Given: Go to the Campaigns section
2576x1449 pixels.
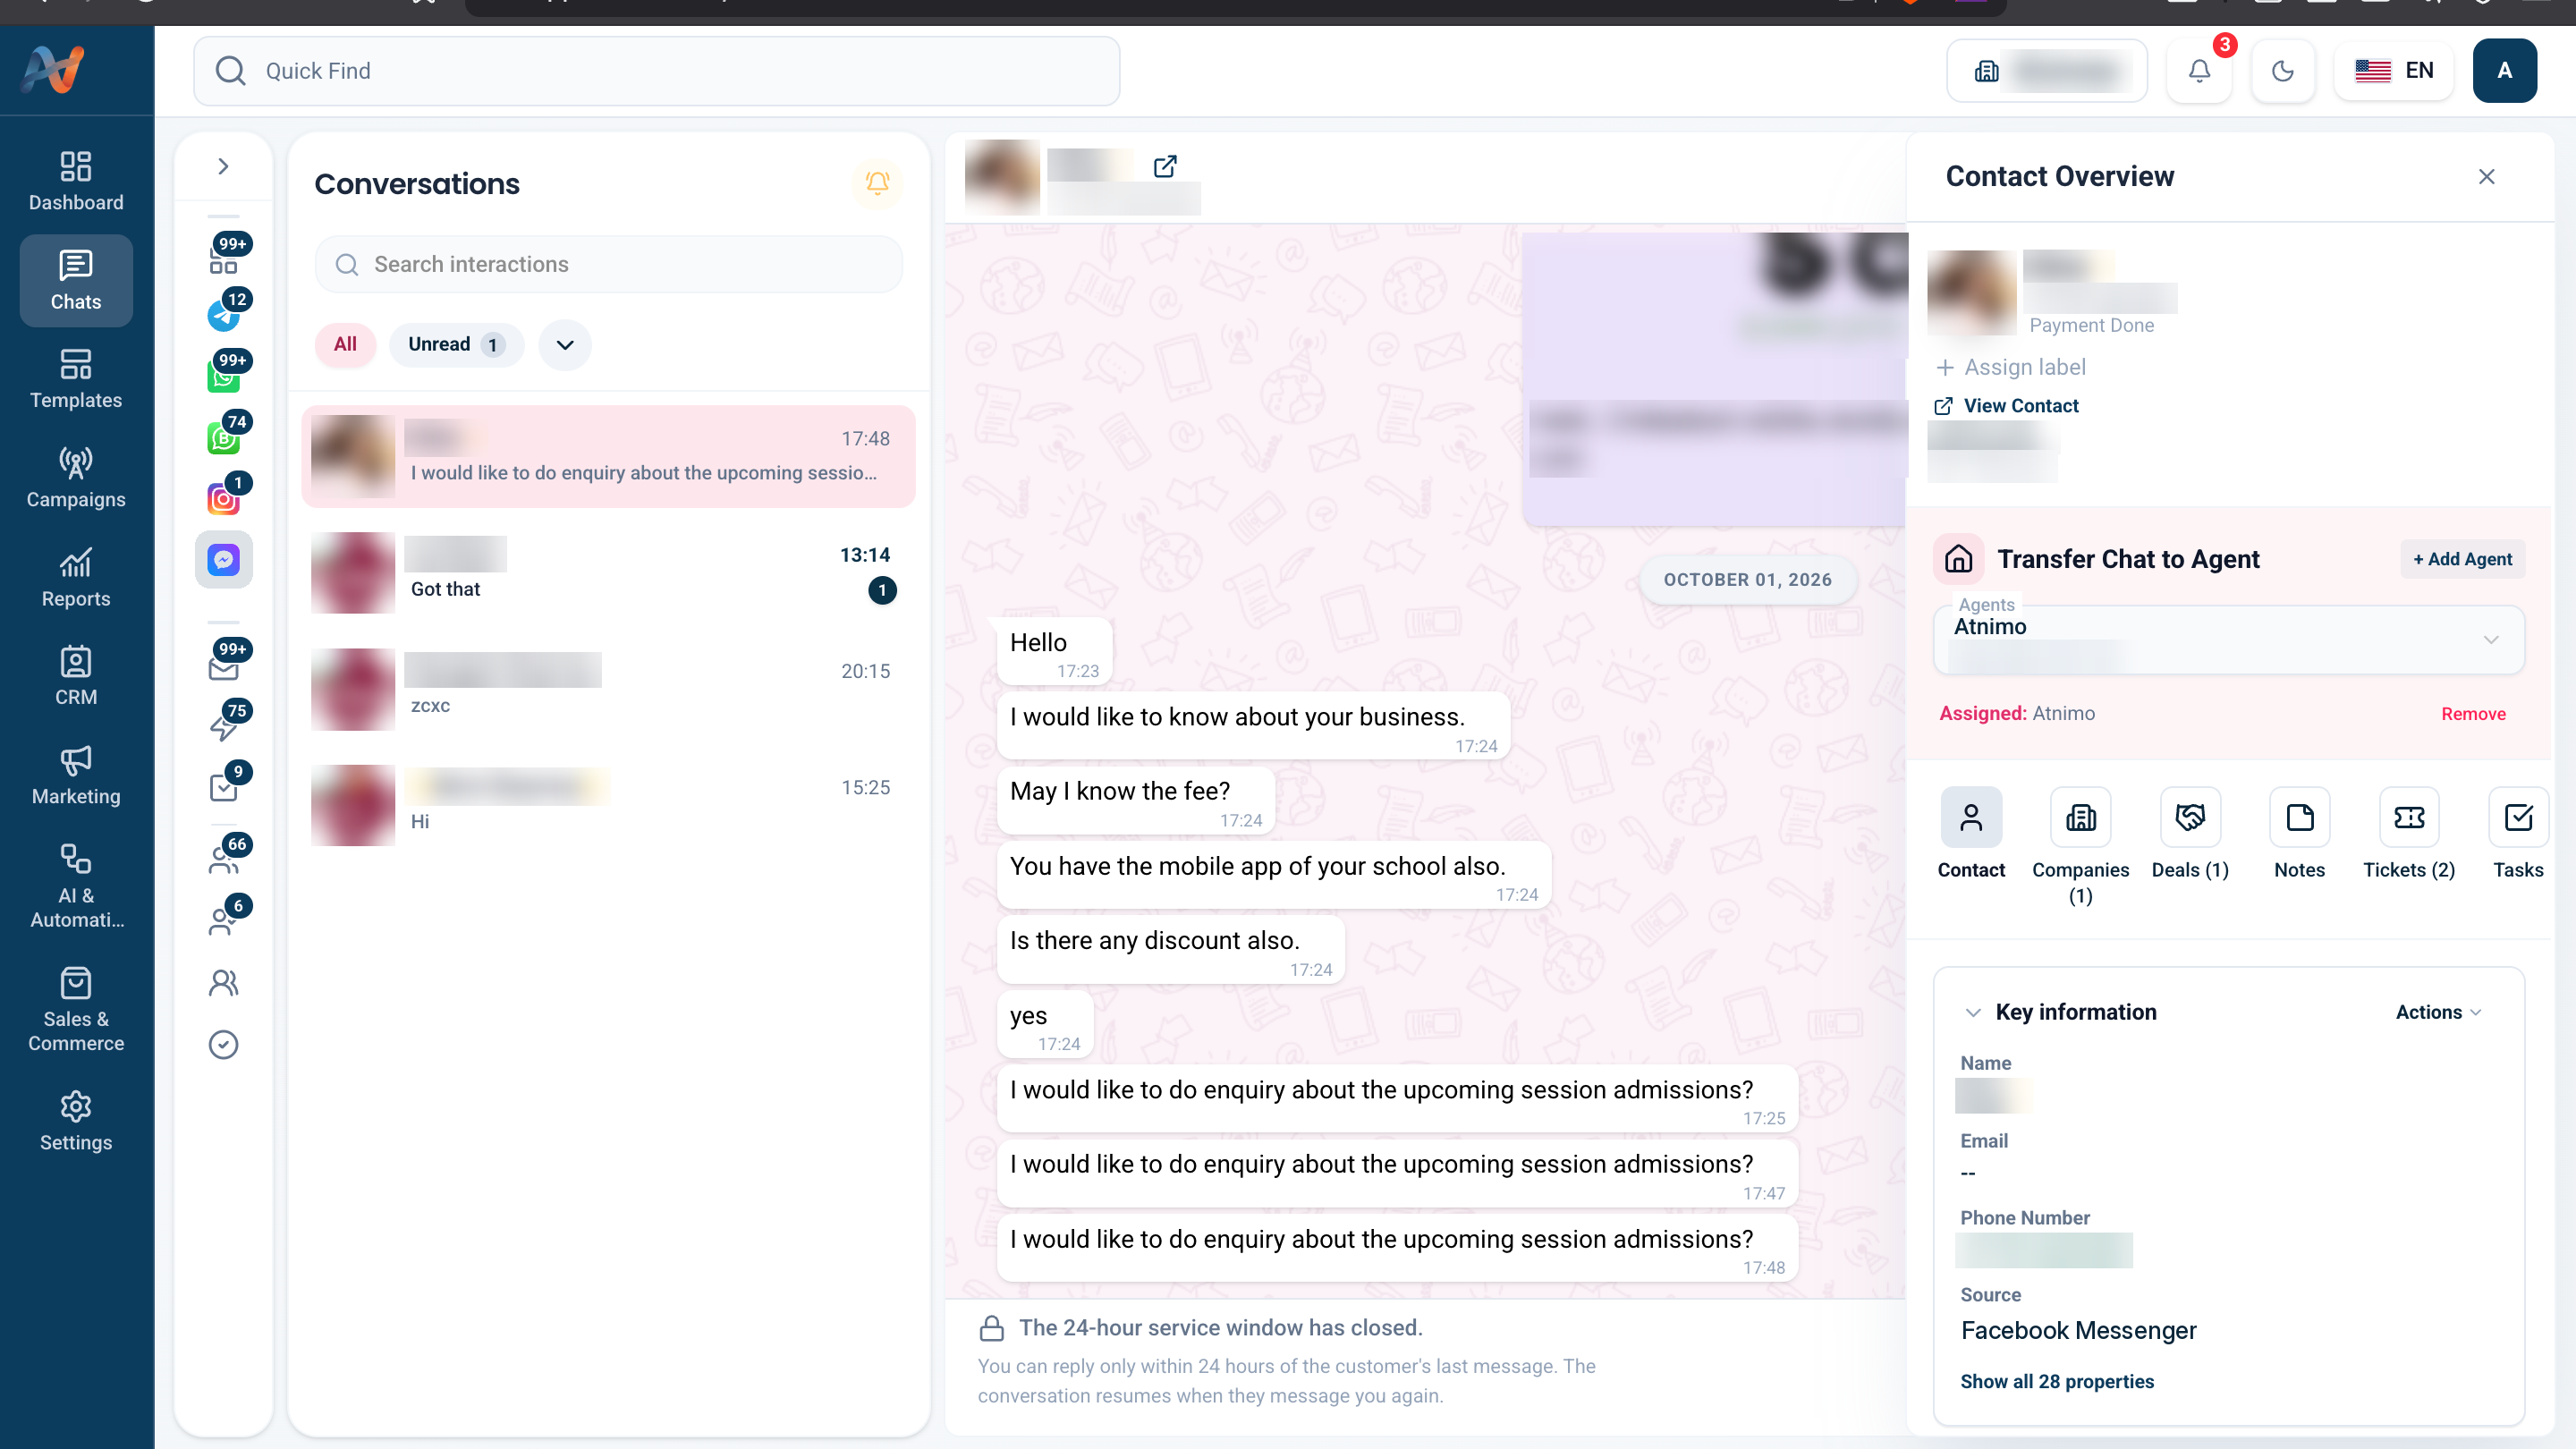Looking at the screenshot, I should tap(76, 478).
